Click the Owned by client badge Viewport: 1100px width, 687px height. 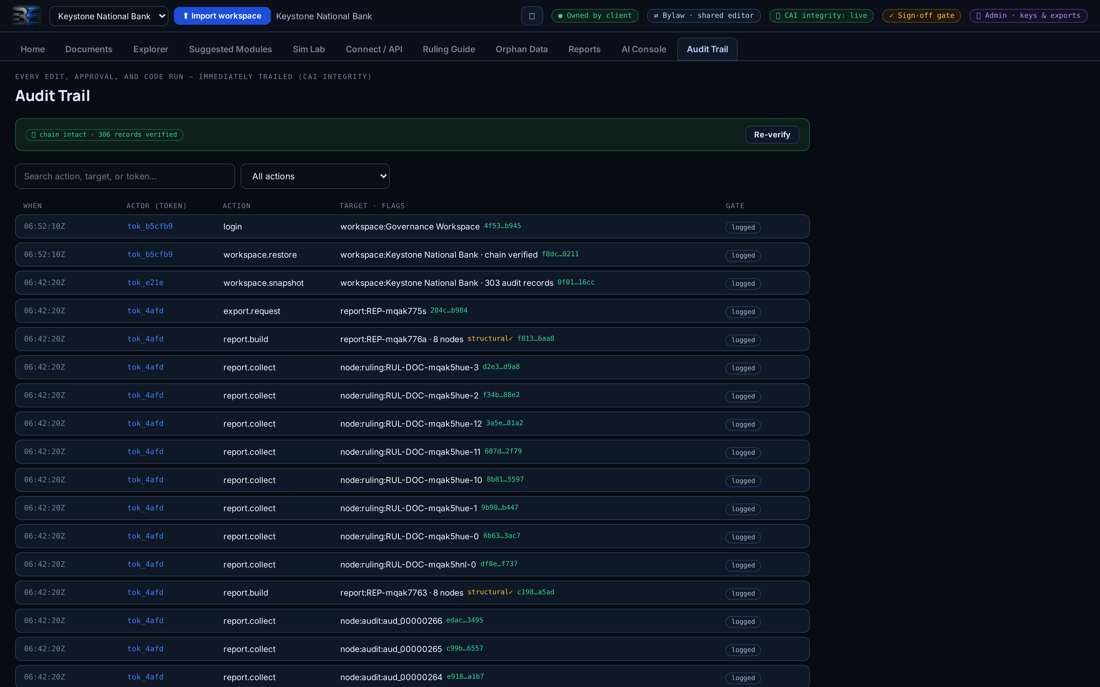tap(594, 15)
